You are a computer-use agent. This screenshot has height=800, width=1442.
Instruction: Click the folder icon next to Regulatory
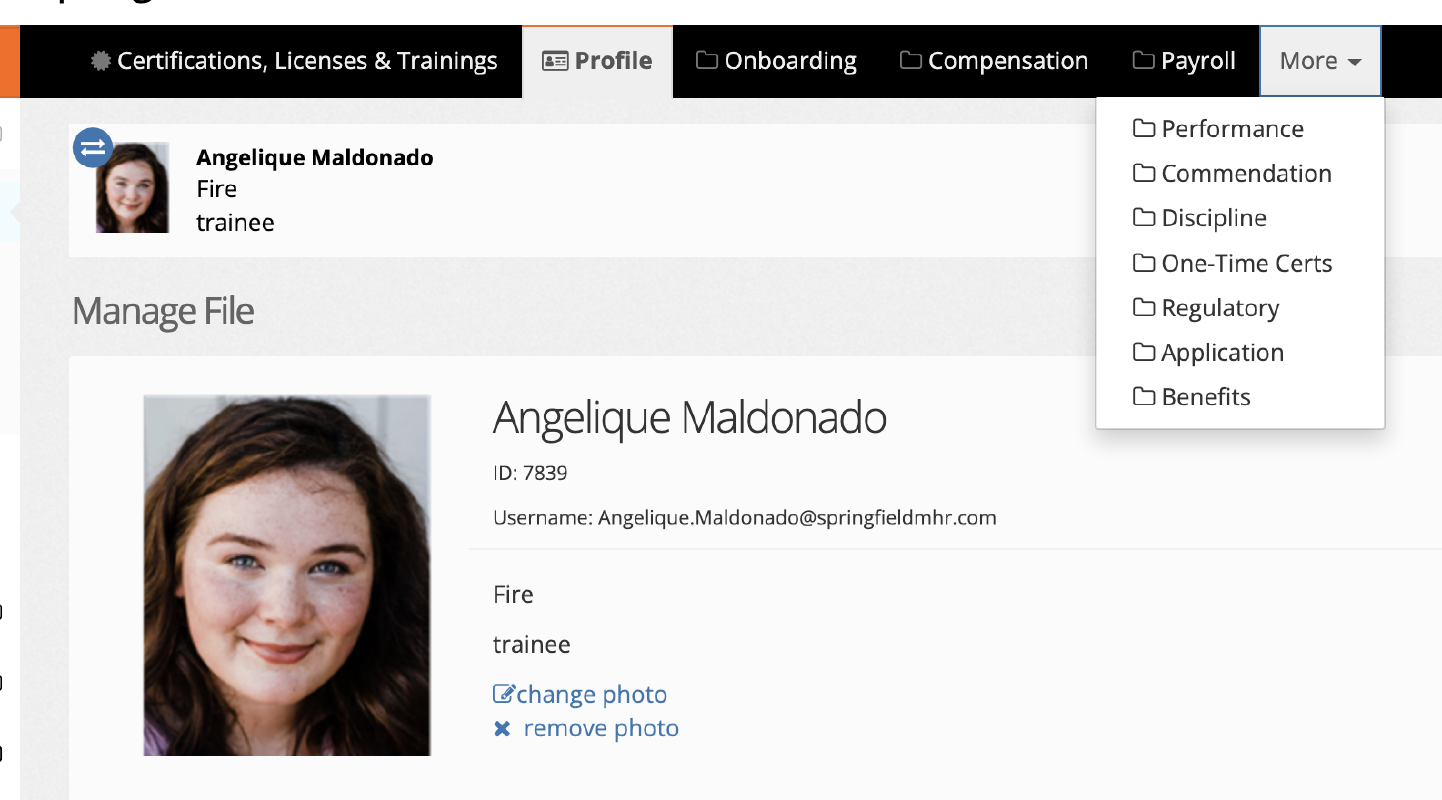(1144, 307)
